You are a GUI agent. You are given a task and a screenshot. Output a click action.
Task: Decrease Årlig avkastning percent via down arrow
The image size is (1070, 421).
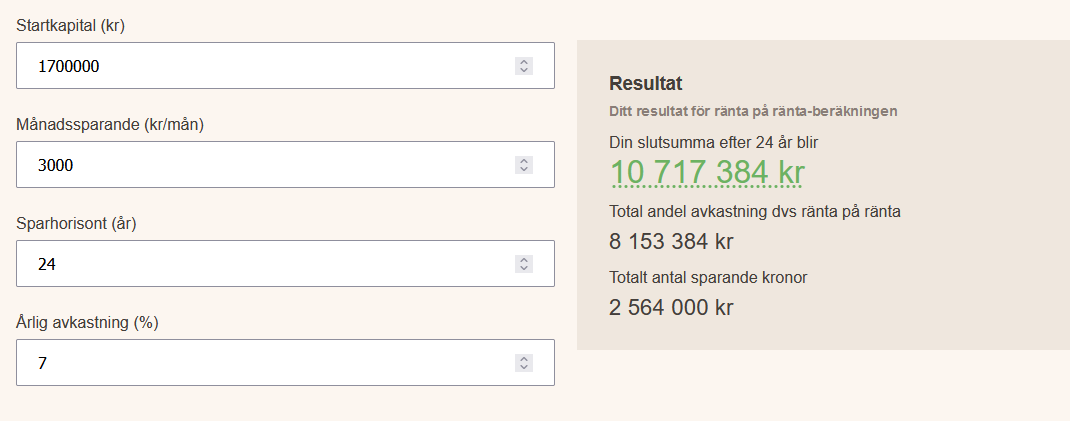pyautogui.click(x=523, y=367)
